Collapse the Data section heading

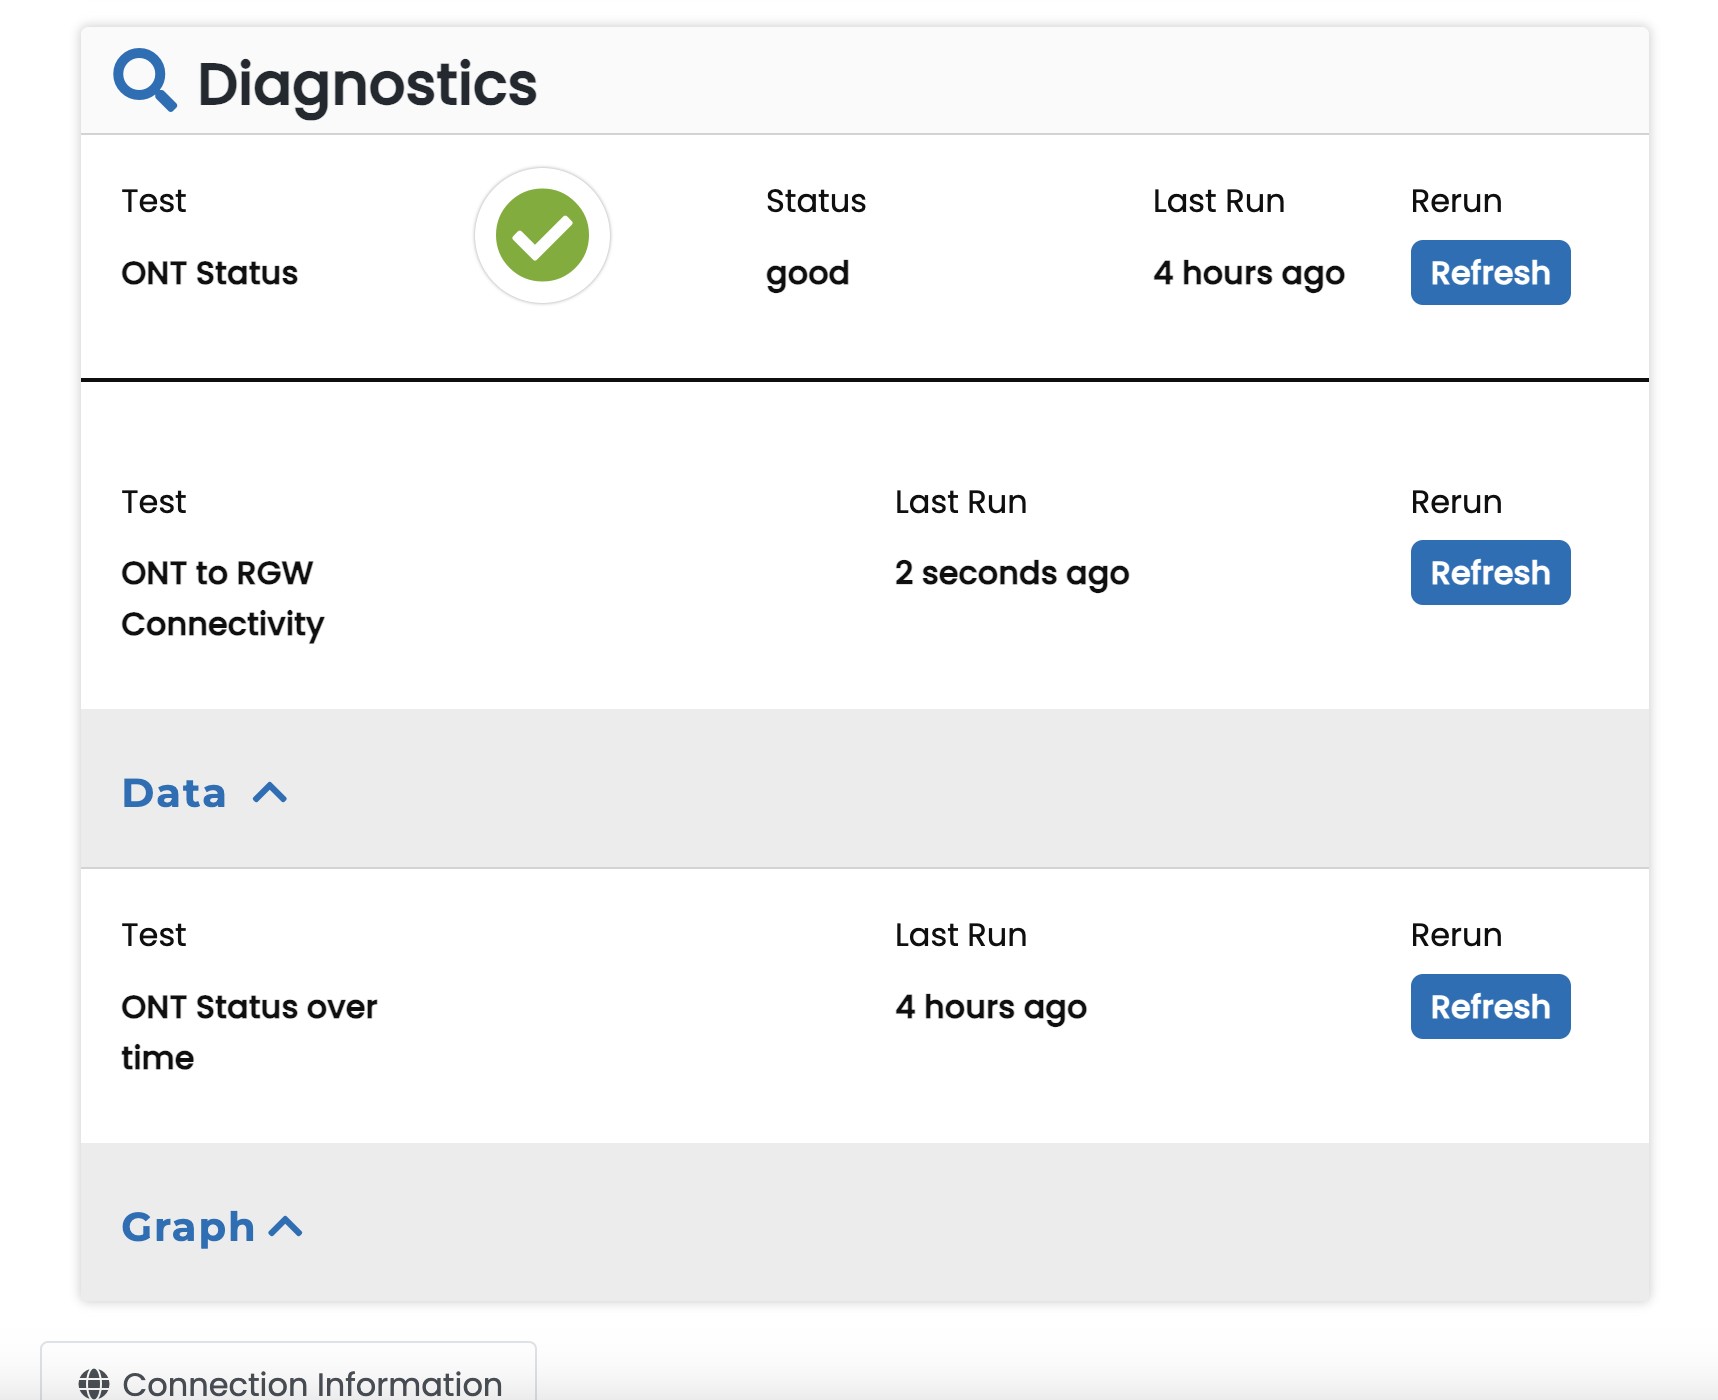point(175,793)
